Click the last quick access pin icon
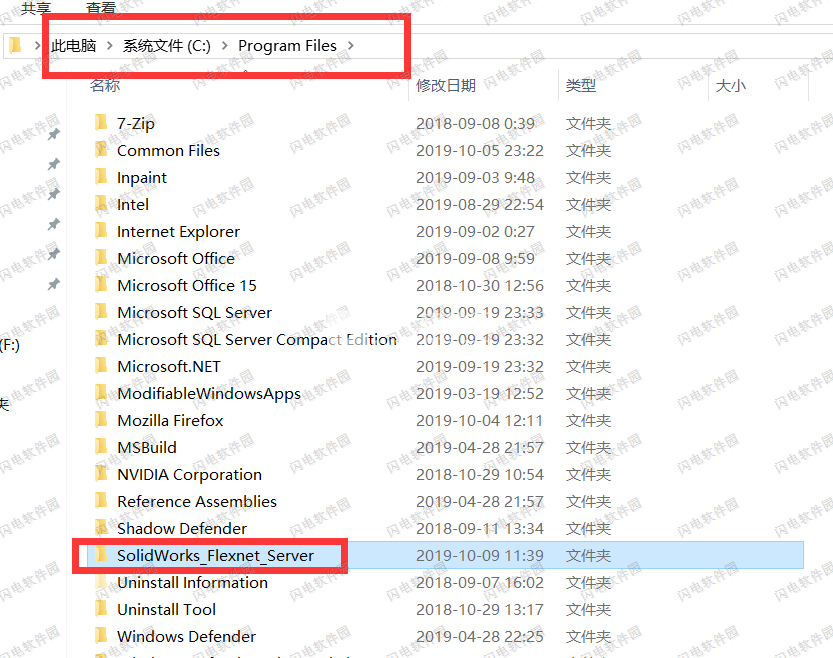The image size is (833, 658). click(54, 284)
